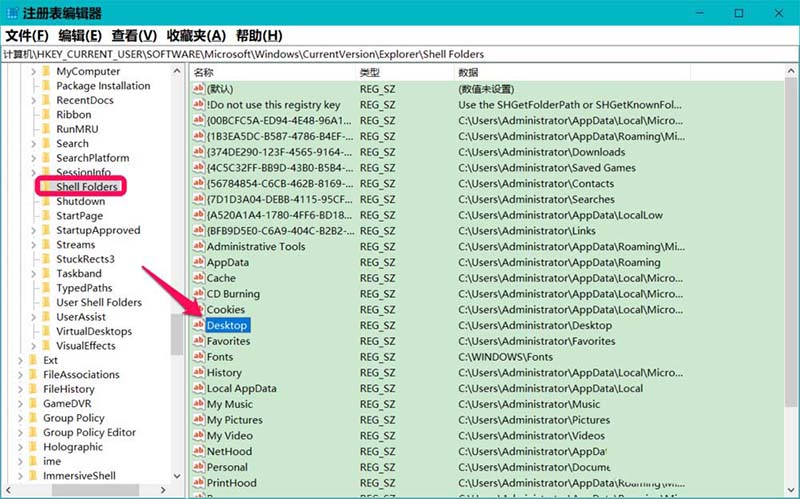Expand the Taskband tree node
This screenshot has width=800, height=499.
(x=34, y=274)
